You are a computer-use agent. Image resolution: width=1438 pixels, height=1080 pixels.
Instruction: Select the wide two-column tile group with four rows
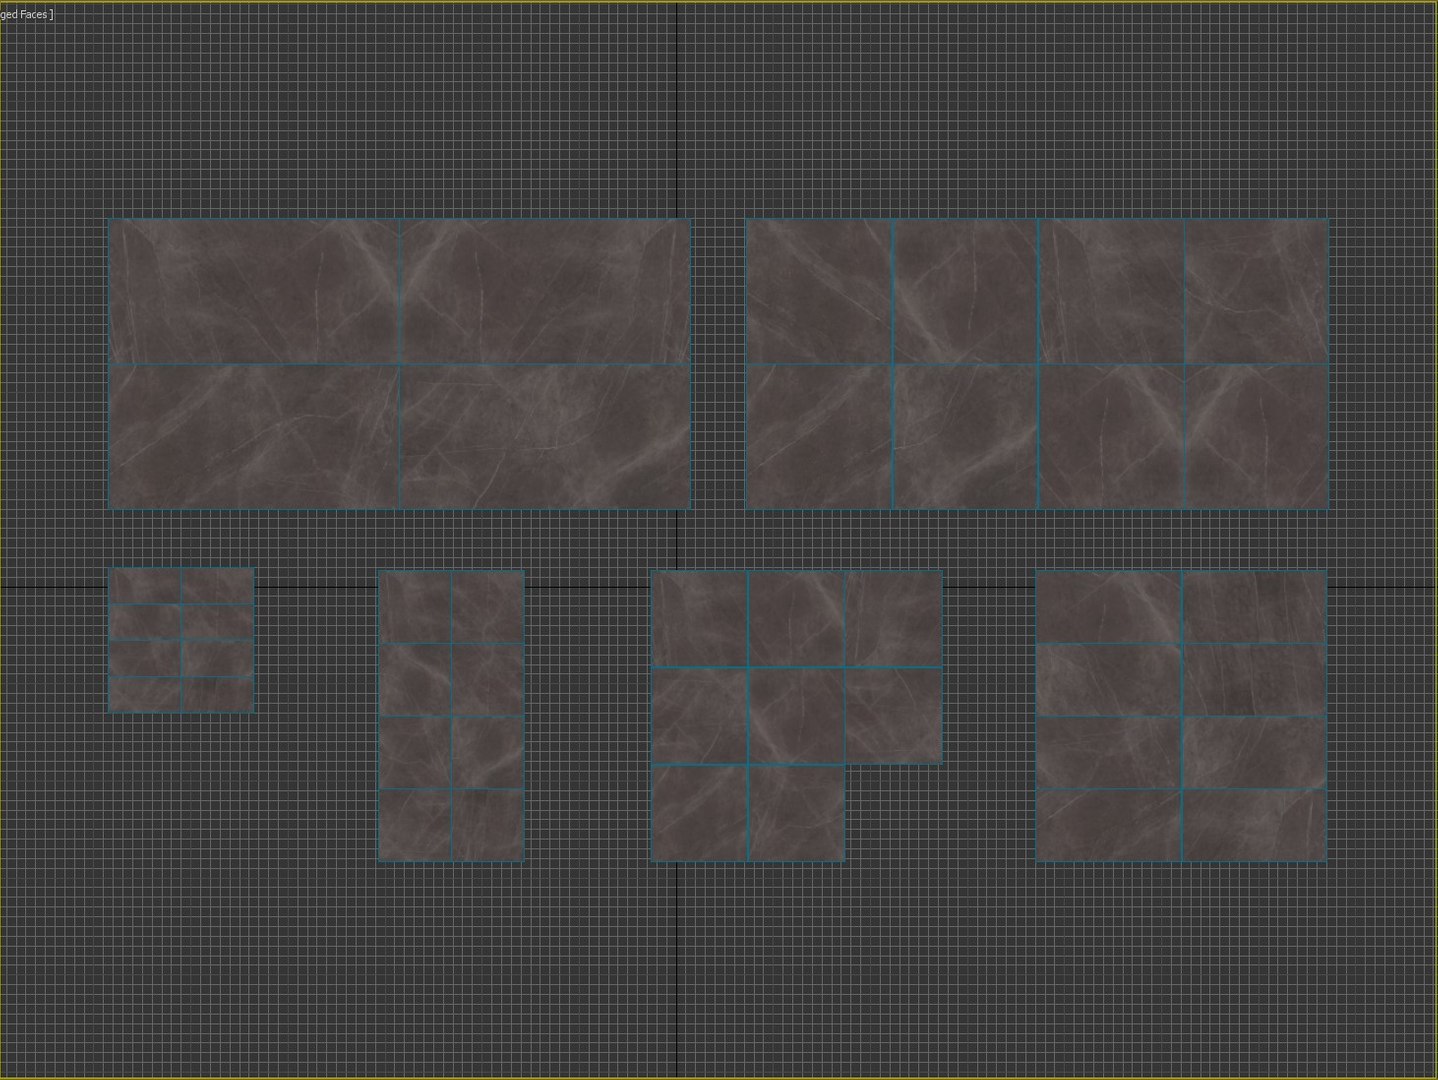(x=1181, y=716)
